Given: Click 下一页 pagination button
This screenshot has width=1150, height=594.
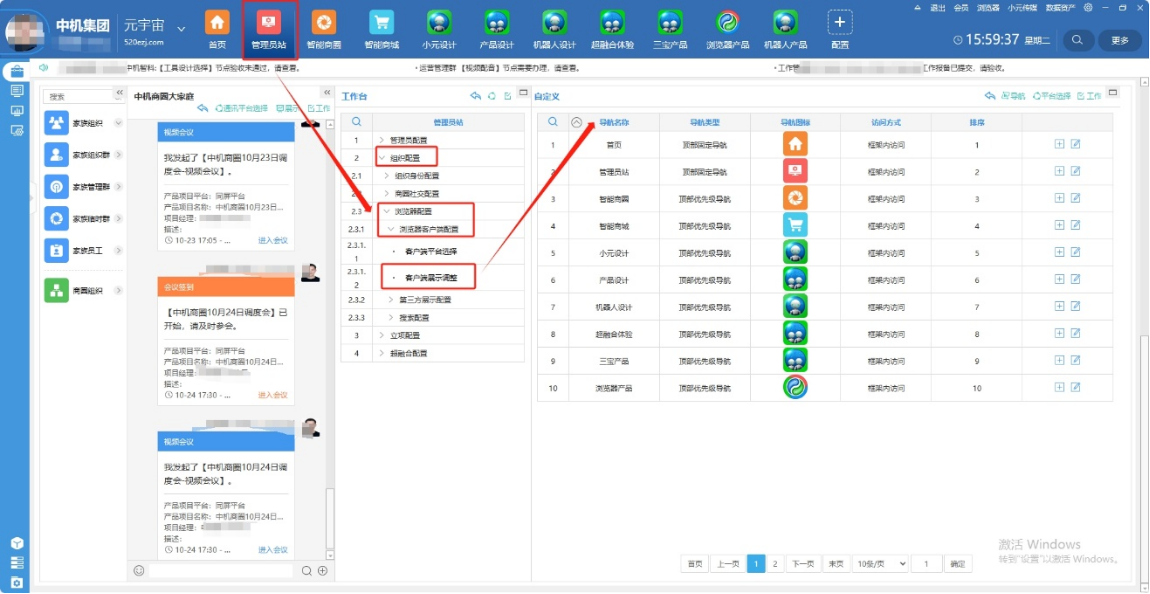Looking at the screenshot, I should [804, 563].
